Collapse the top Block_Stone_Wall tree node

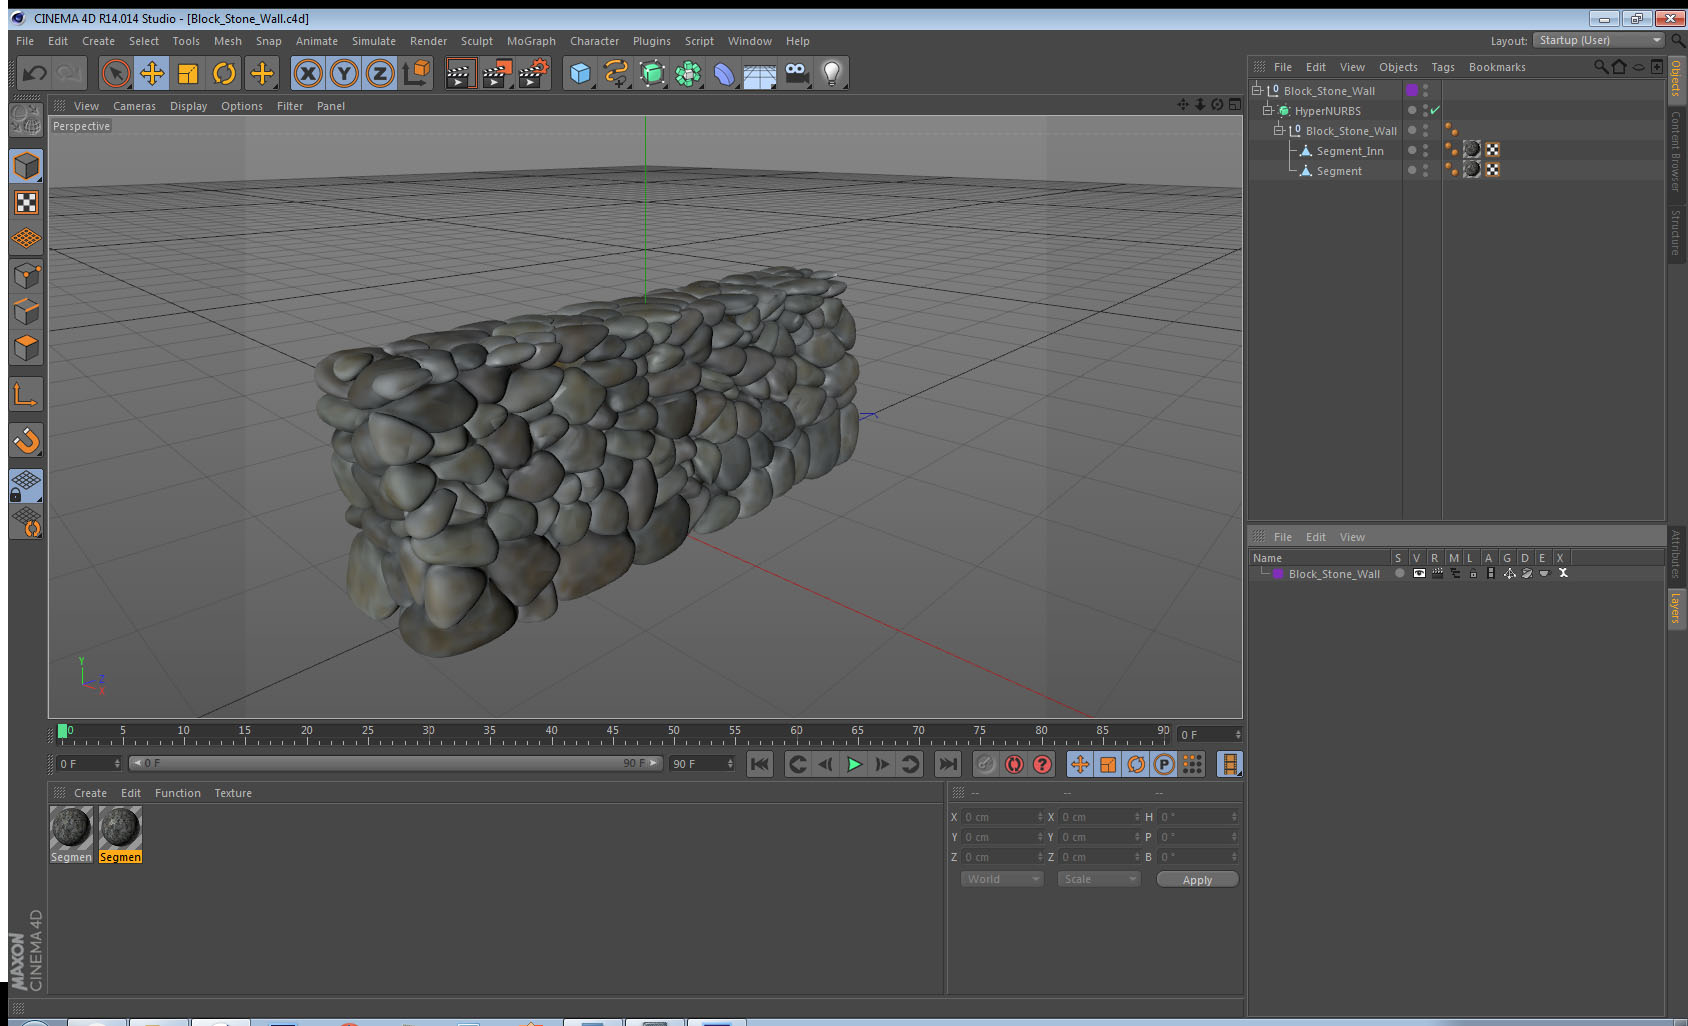1257,90
